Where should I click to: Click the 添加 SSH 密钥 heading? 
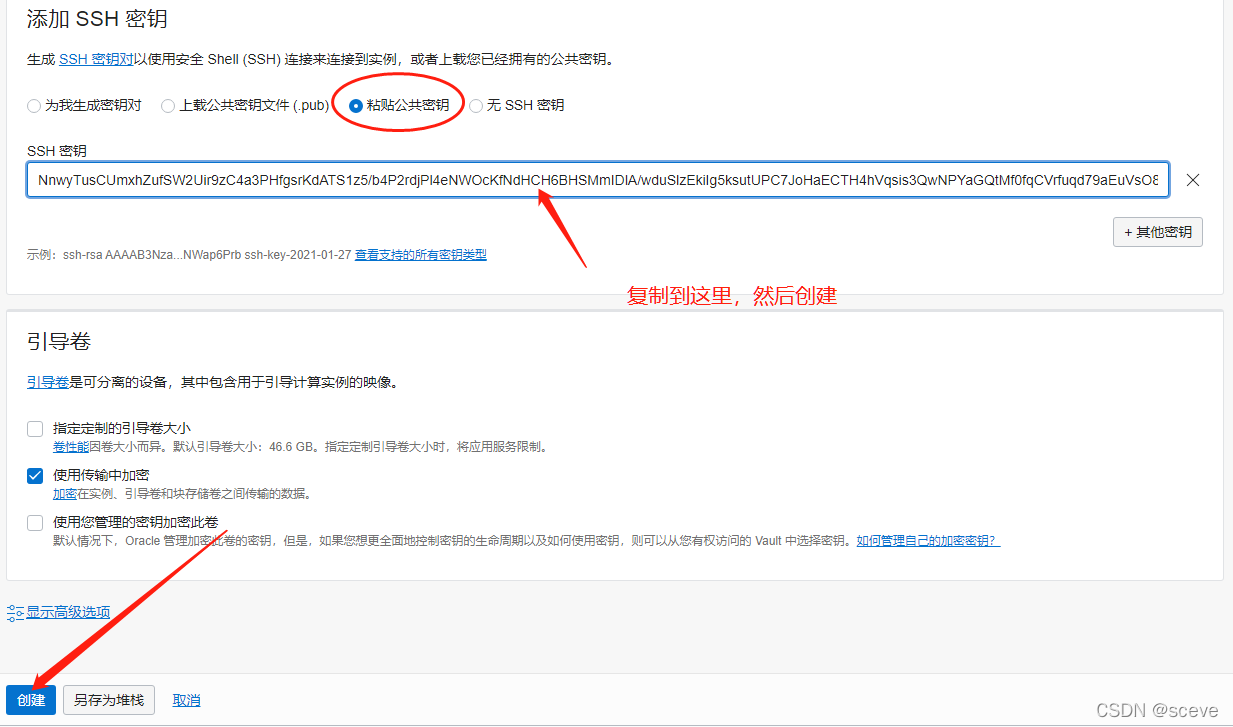pos(97,19)
